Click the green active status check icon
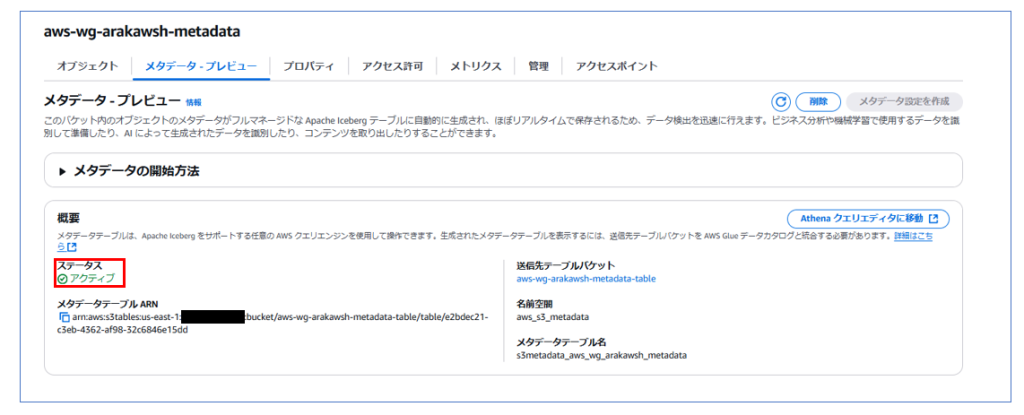Screen dimensions: 1024x415 click(62, 278)
